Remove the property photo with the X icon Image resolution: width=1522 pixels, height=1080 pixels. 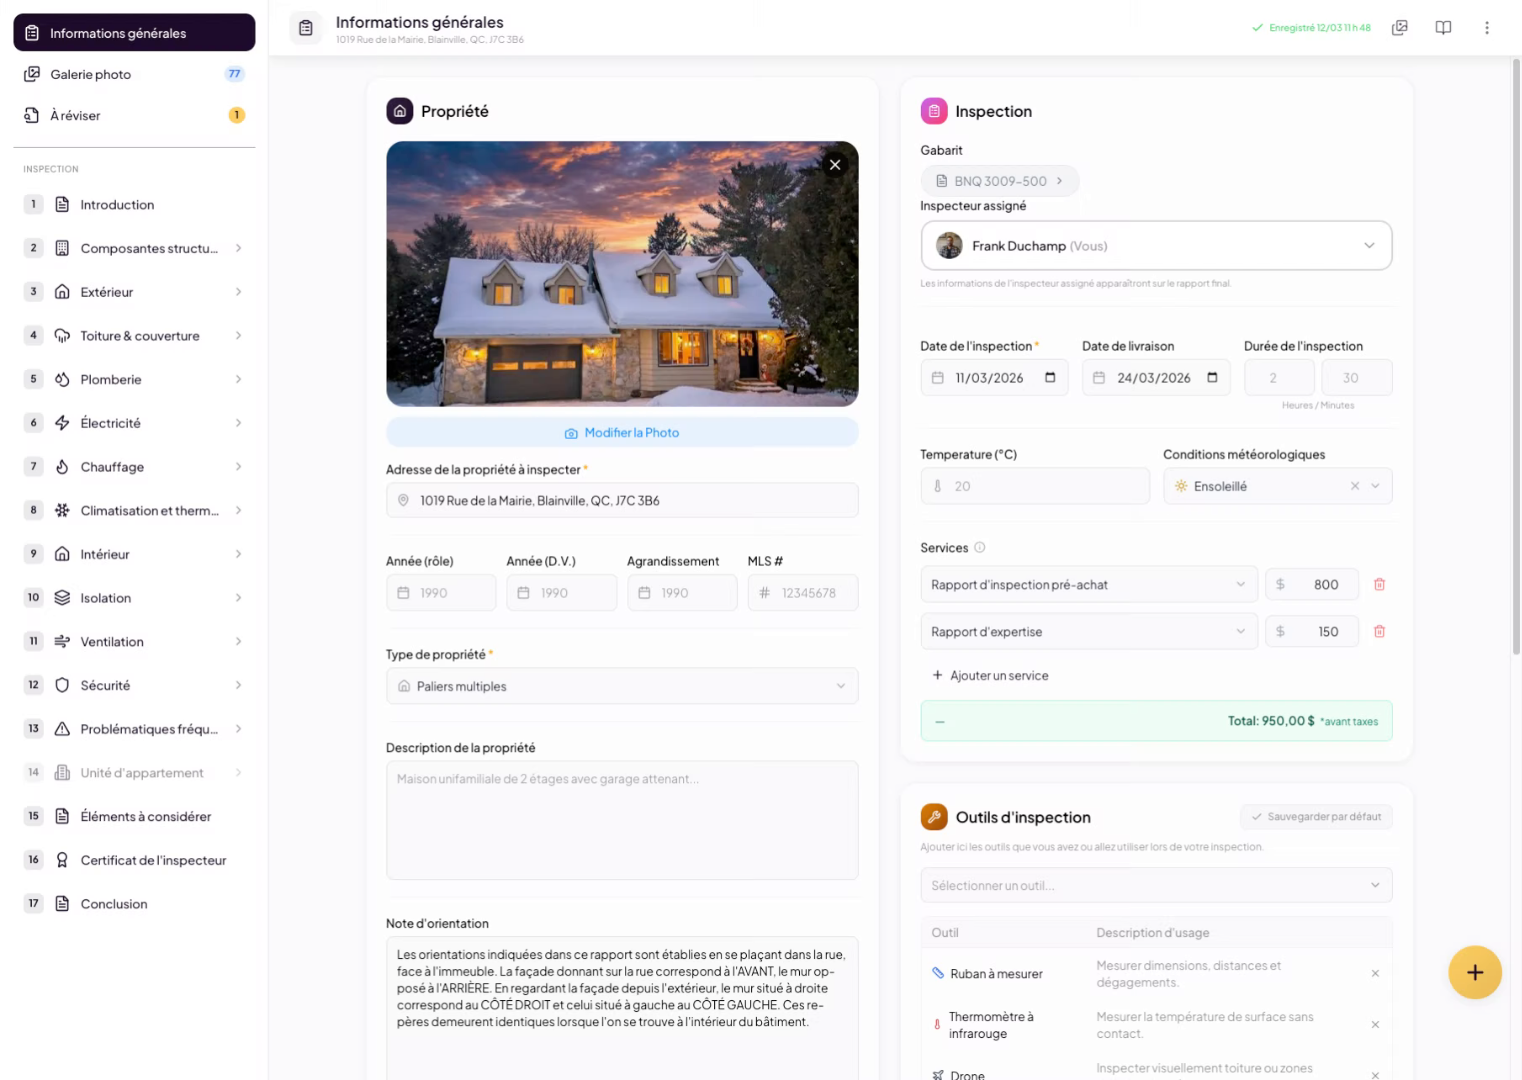coord(835,165)
